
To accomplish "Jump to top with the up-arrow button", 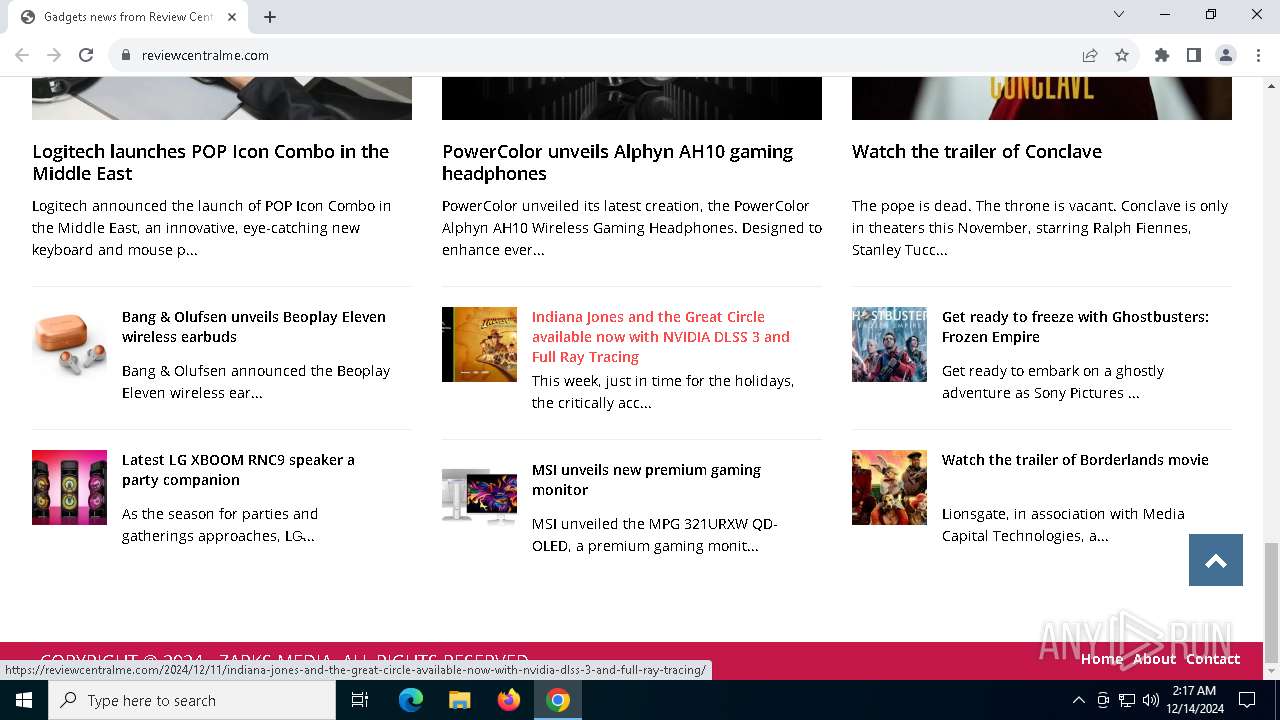I will coord(1216,560).
